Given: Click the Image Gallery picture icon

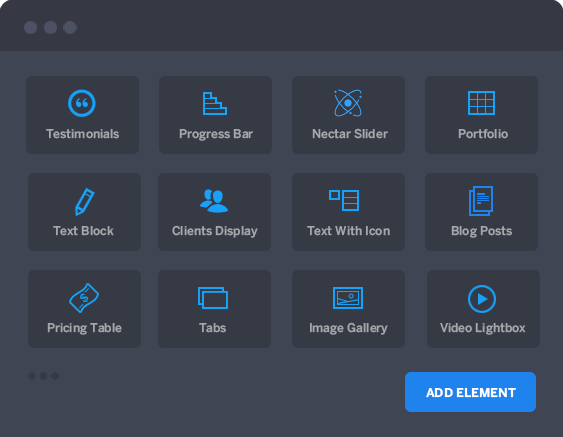Looking at the screenshot, I should click(x=348, y=298).
